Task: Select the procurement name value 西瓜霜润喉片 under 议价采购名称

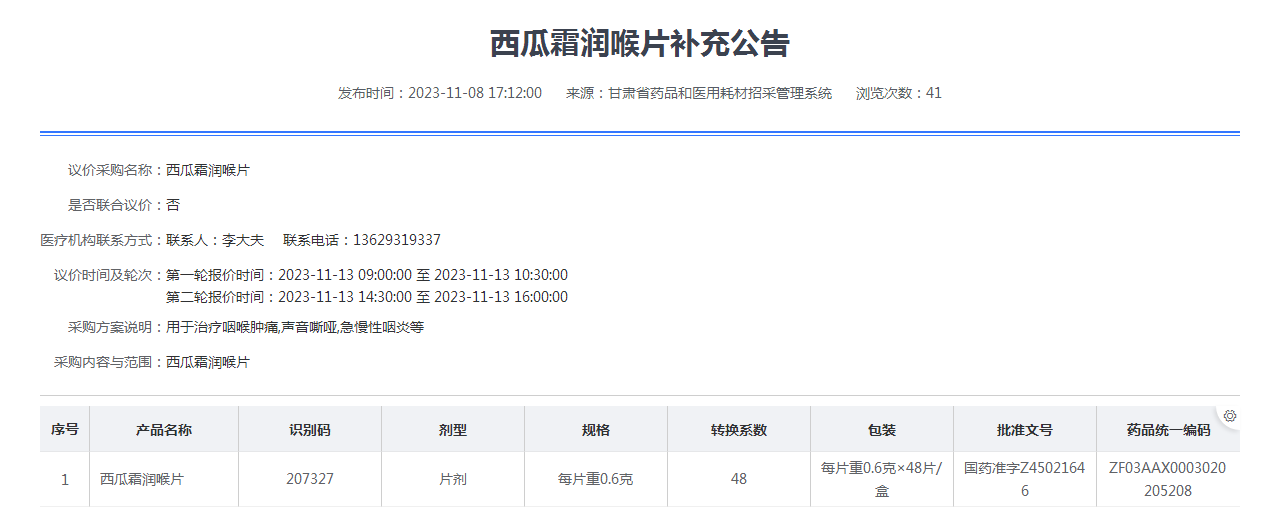Action: pyautogui.click(x=208, y=170)
